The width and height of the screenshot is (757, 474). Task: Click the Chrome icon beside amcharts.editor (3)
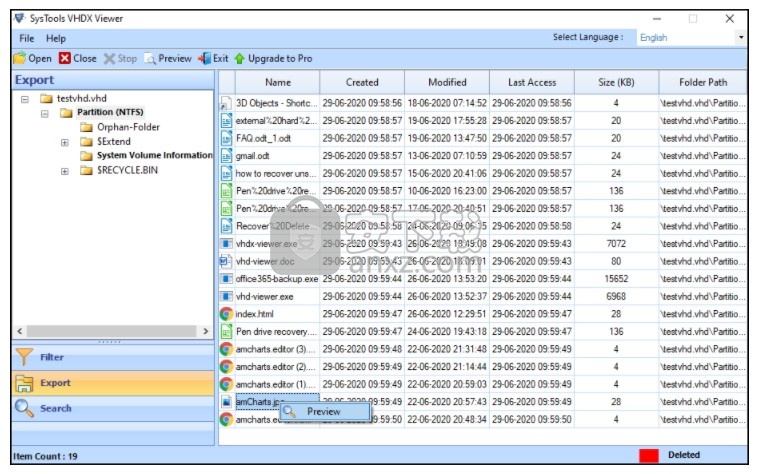(x=226, y=349)
